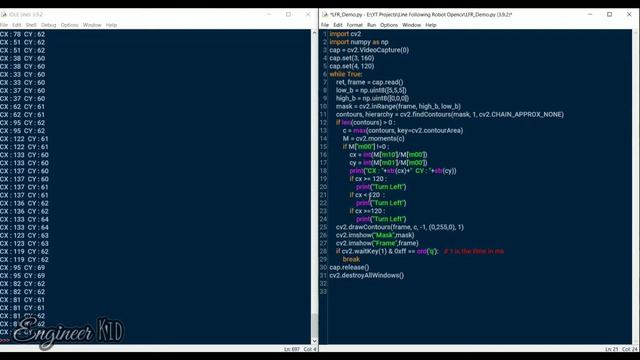640x360 pixels.
Task: Close the LFR_Demo.py editor window
Action: [x=629, y=14]
